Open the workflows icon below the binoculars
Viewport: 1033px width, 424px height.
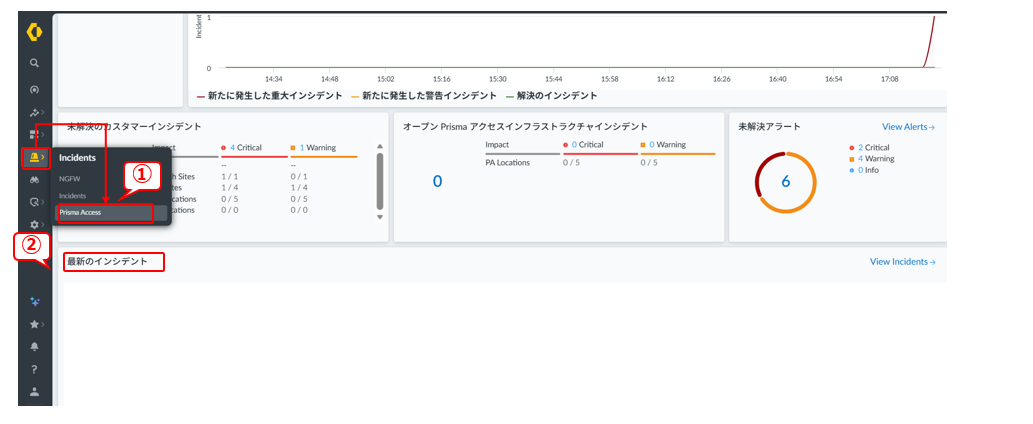[34, 202]
